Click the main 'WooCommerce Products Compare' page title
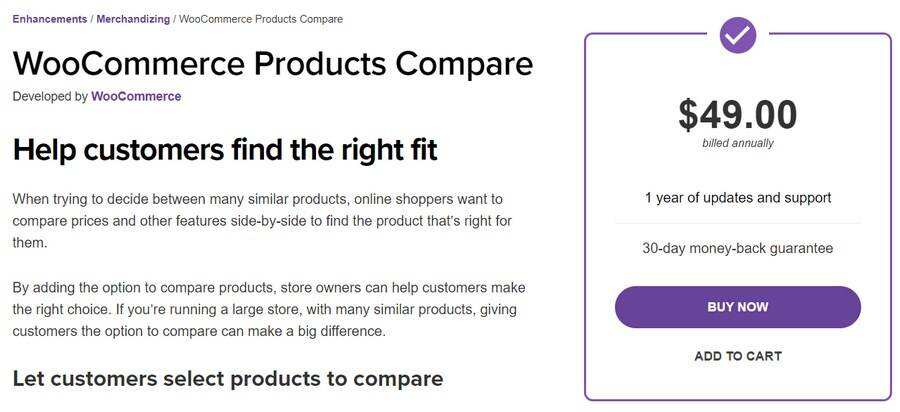The image size is (900, 412). 272,64
